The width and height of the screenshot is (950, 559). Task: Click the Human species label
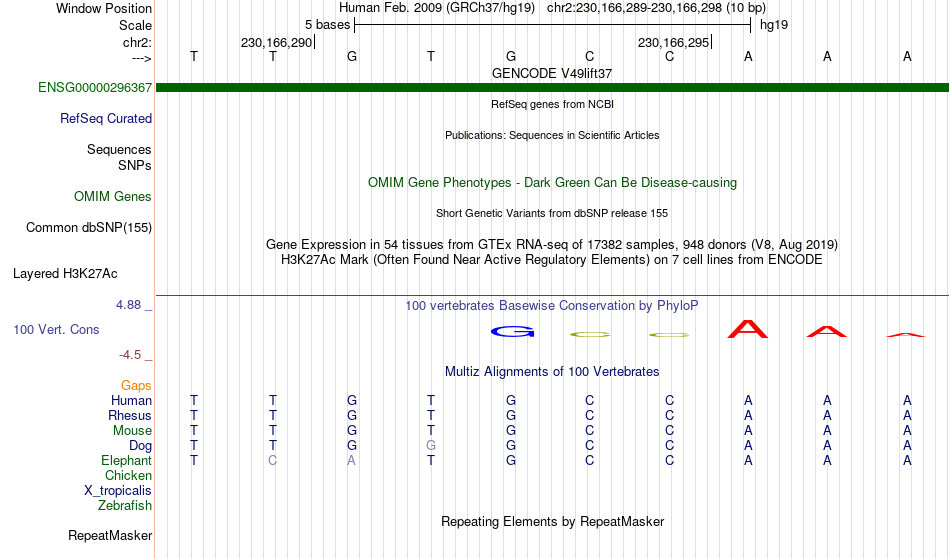[131, 400]
